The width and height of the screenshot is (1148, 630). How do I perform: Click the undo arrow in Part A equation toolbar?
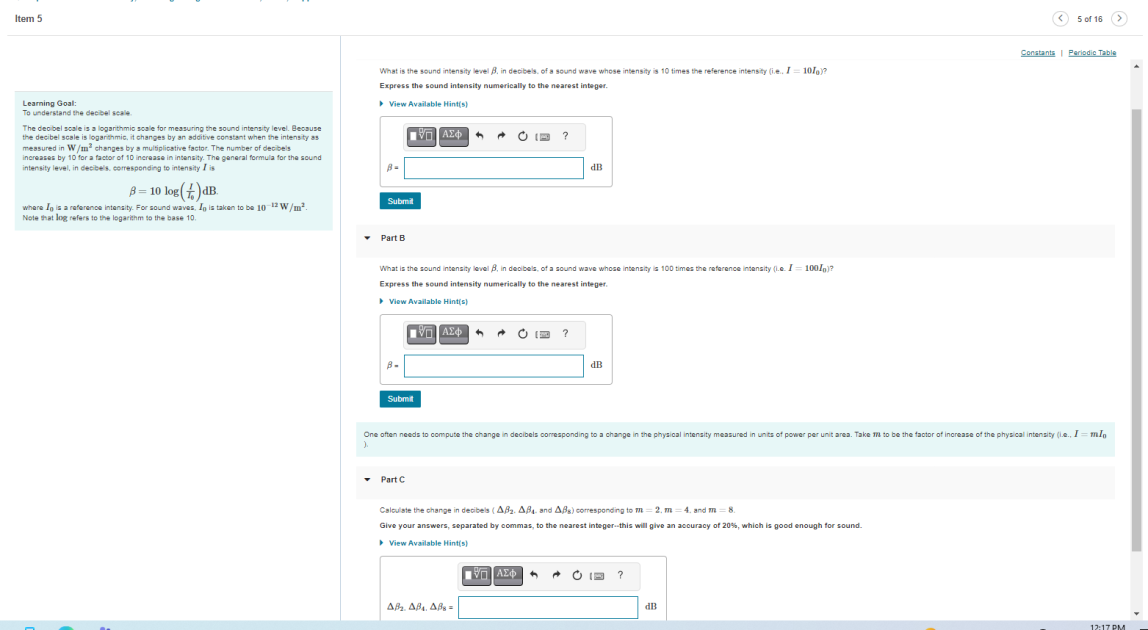[479, 135]
